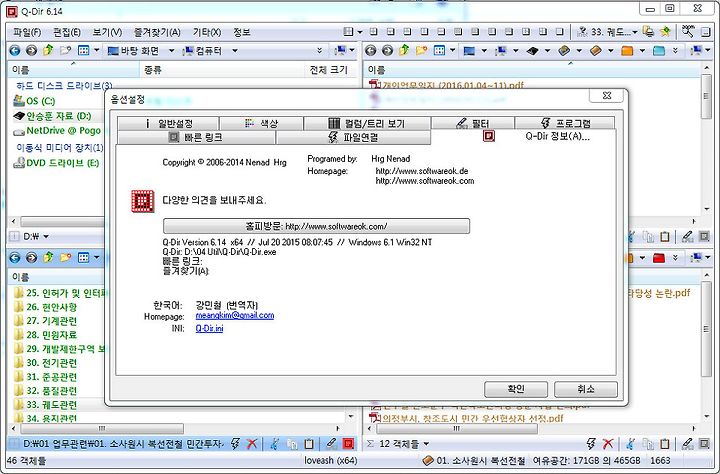Open the 기타(X) menu

pos(207,32)
